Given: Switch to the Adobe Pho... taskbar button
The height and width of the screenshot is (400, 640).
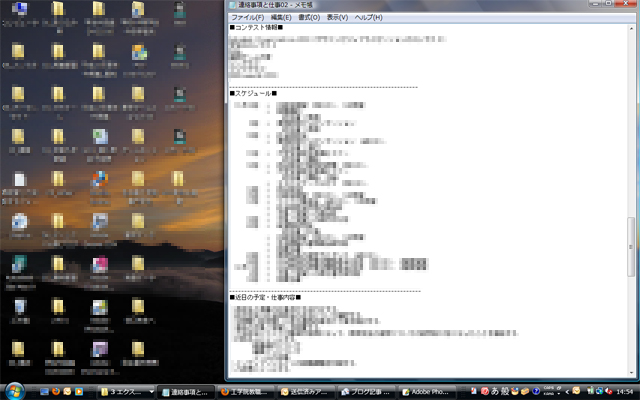Looking at the screenshot, I should pos(427,392).
